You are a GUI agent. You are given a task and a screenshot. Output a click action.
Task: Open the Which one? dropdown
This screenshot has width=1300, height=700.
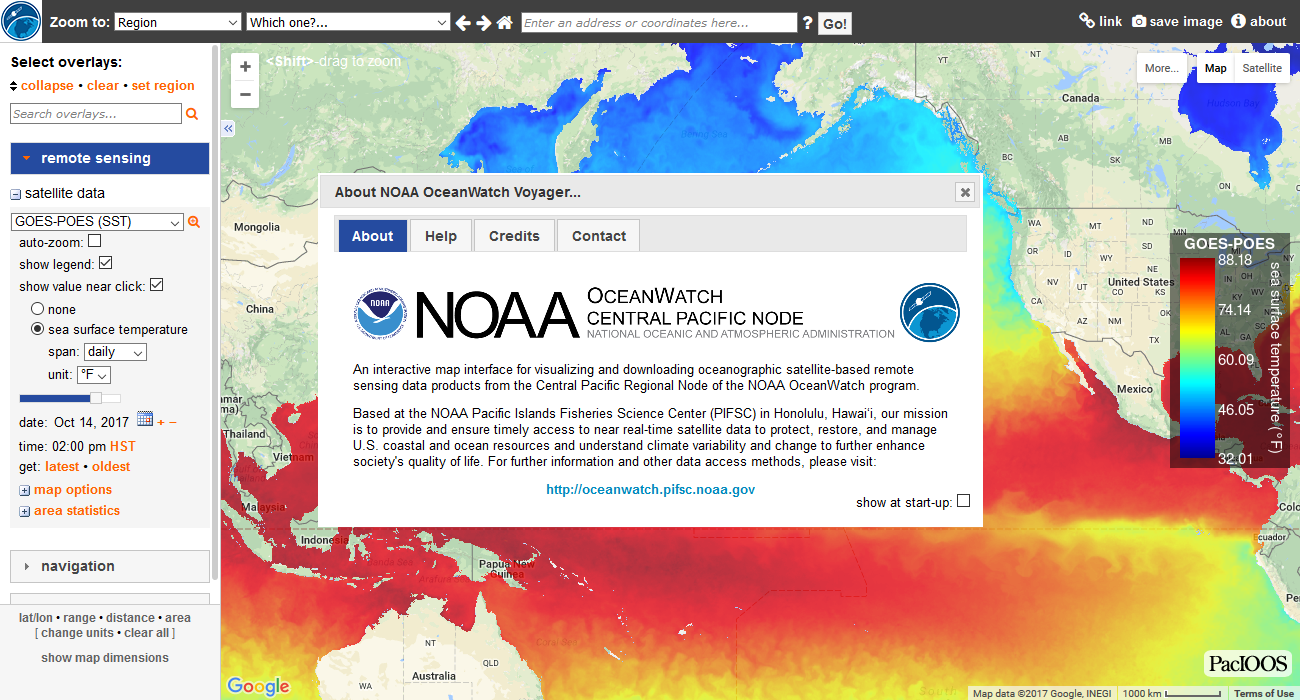[348, 22]
